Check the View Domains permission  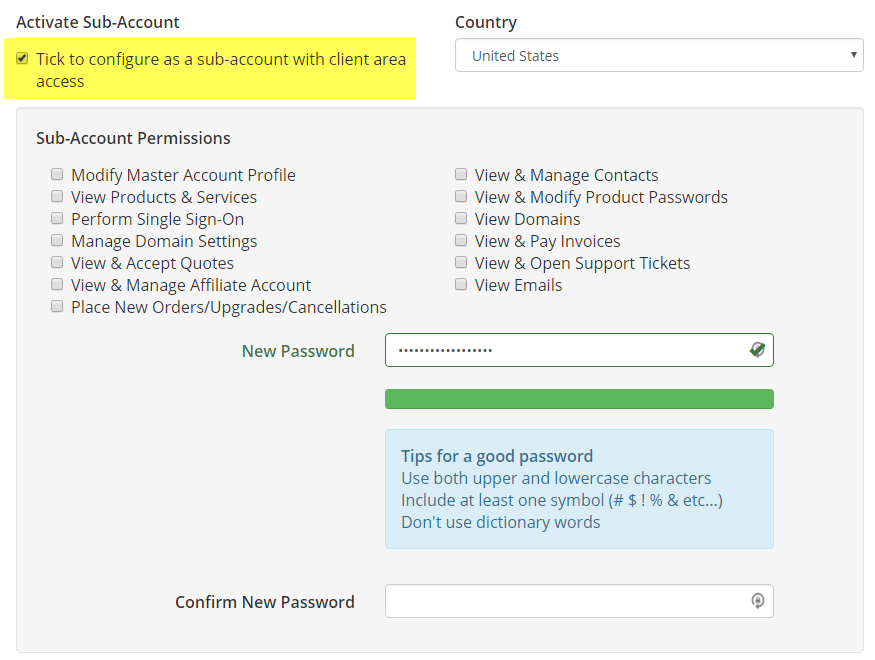(x=461, y=218)
